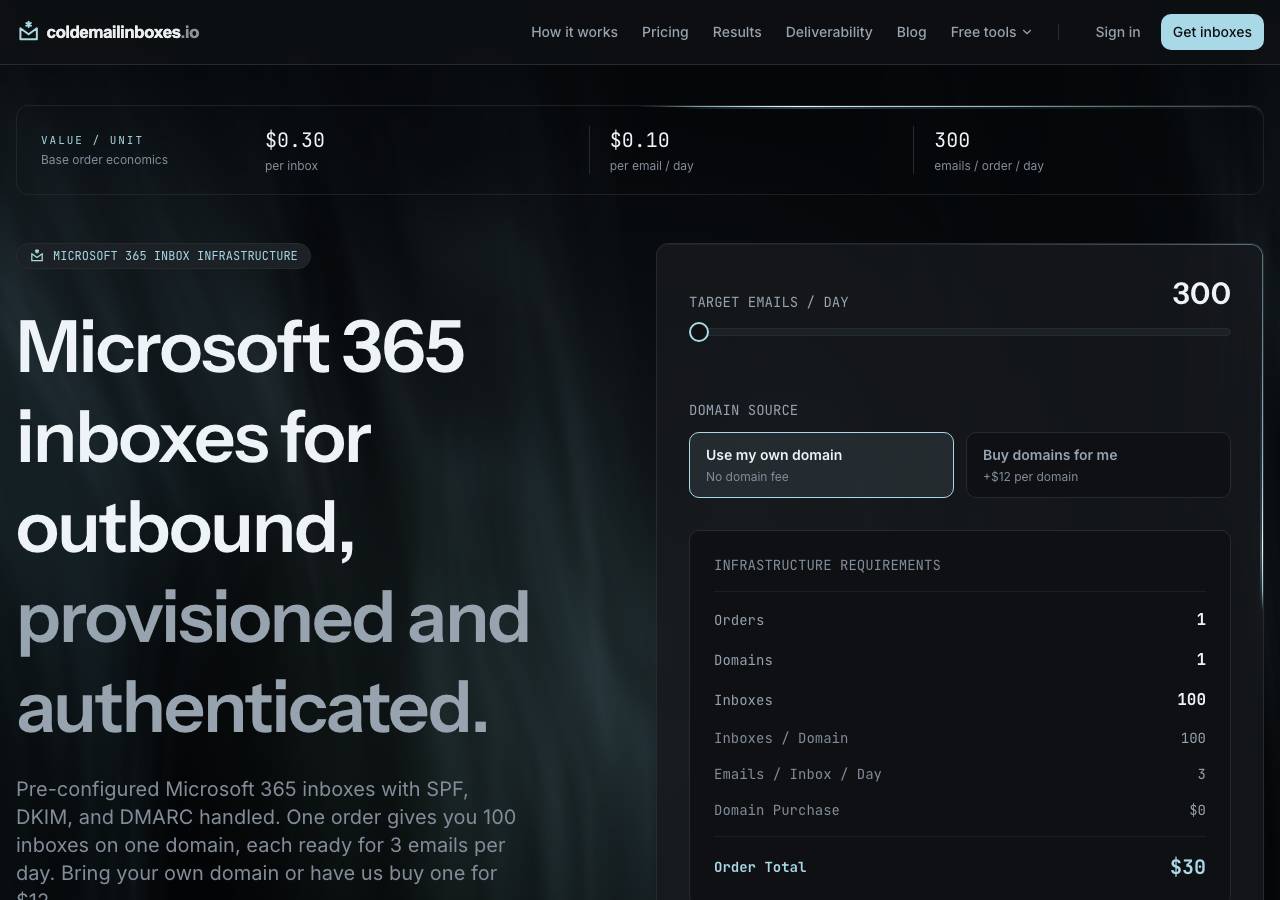The width and height of the screenshot is (1280, 900).
Task: Click the coldemailinboxes.io envelope logo icon
Action: [28, 31]
